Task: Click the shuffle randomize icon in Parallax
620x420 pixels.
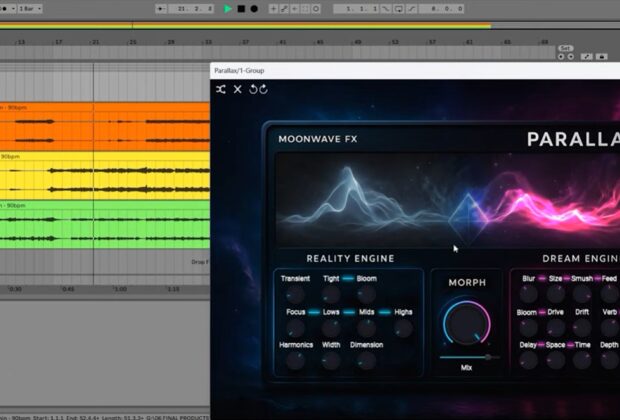Action: pyautogui.click(x=221, y=89)
